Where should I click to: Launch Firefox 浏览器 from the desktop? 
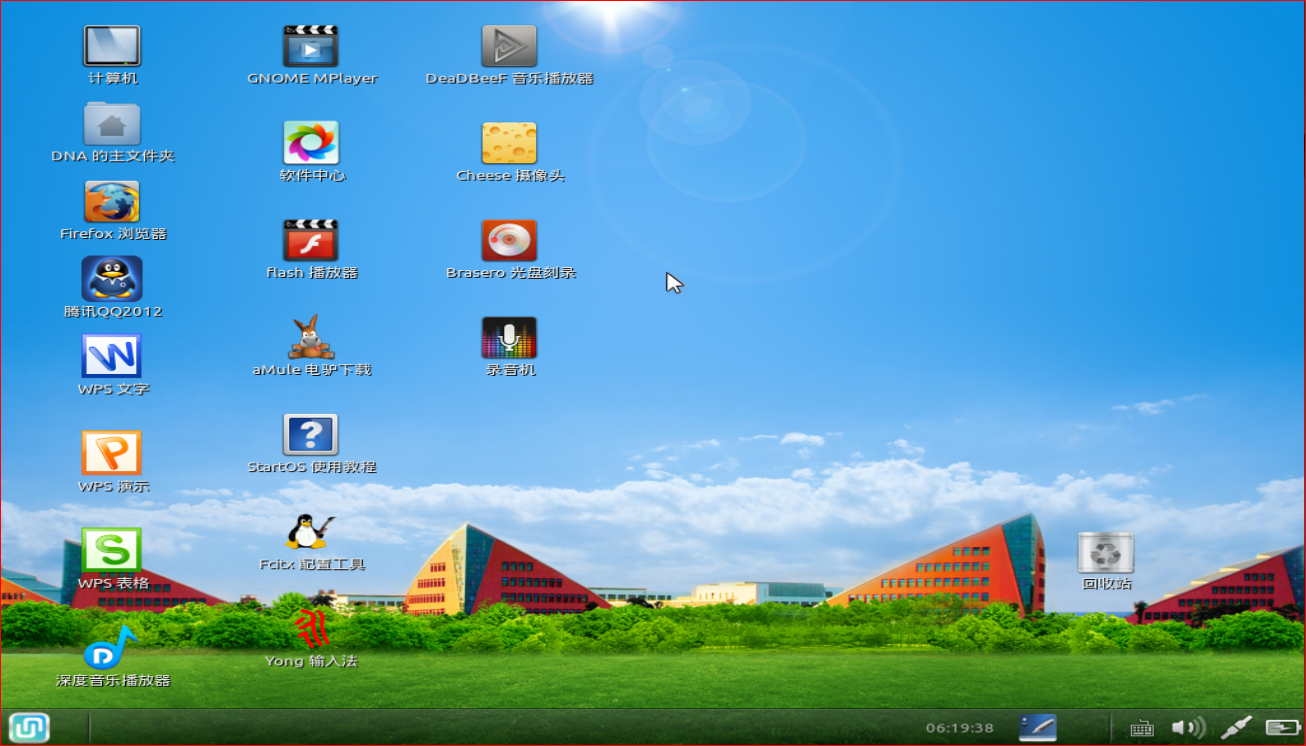(112, 202)
